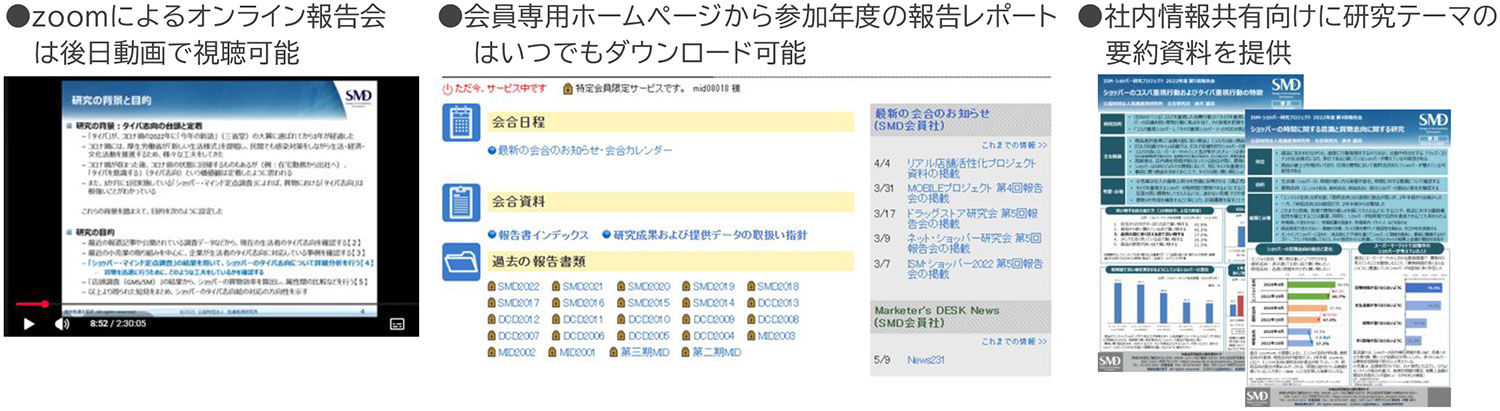1500x411 pixels.
Task: Open 最新の会合のお知らせ・会合カレンダー link
Action: point(580,150)
